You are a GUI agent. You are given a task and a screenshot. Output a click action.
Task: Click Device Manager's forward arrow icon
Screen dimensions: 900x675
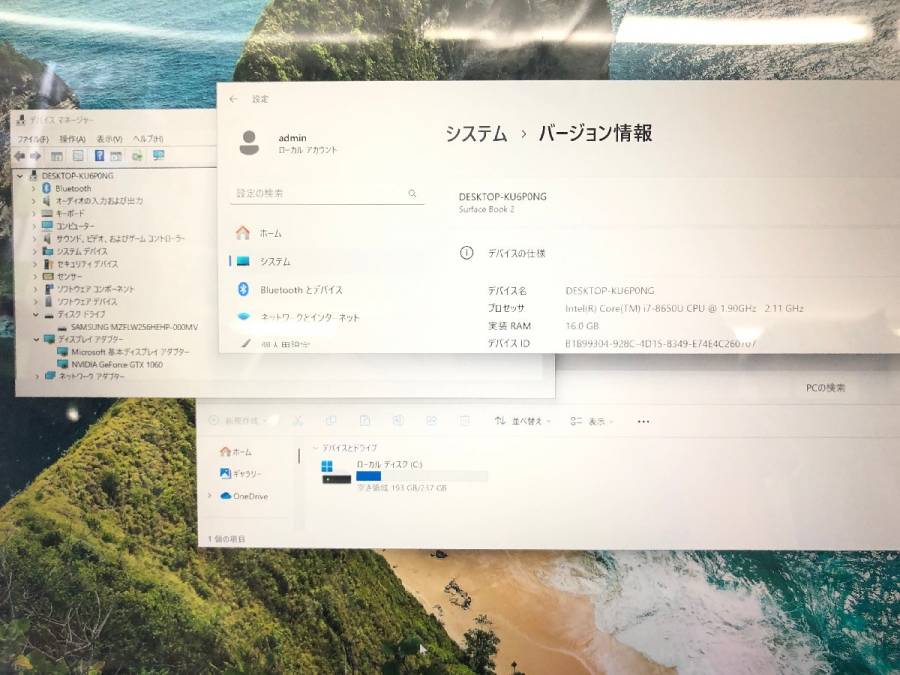tap(36, 156)
